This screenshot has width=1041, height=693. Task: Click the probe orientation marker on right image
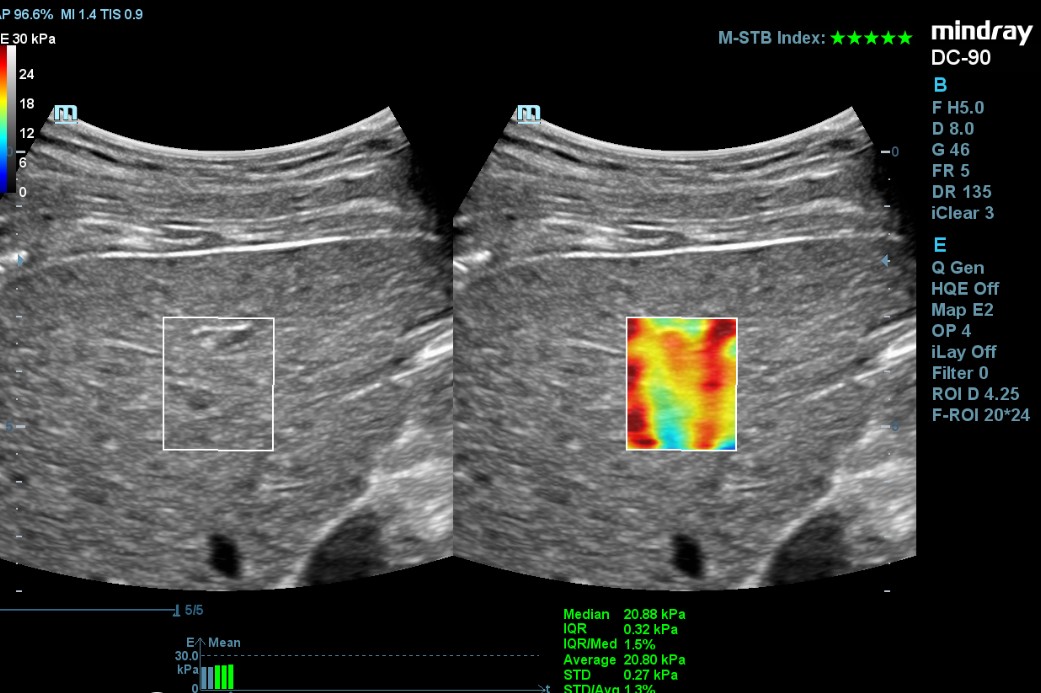coord(529,114)
